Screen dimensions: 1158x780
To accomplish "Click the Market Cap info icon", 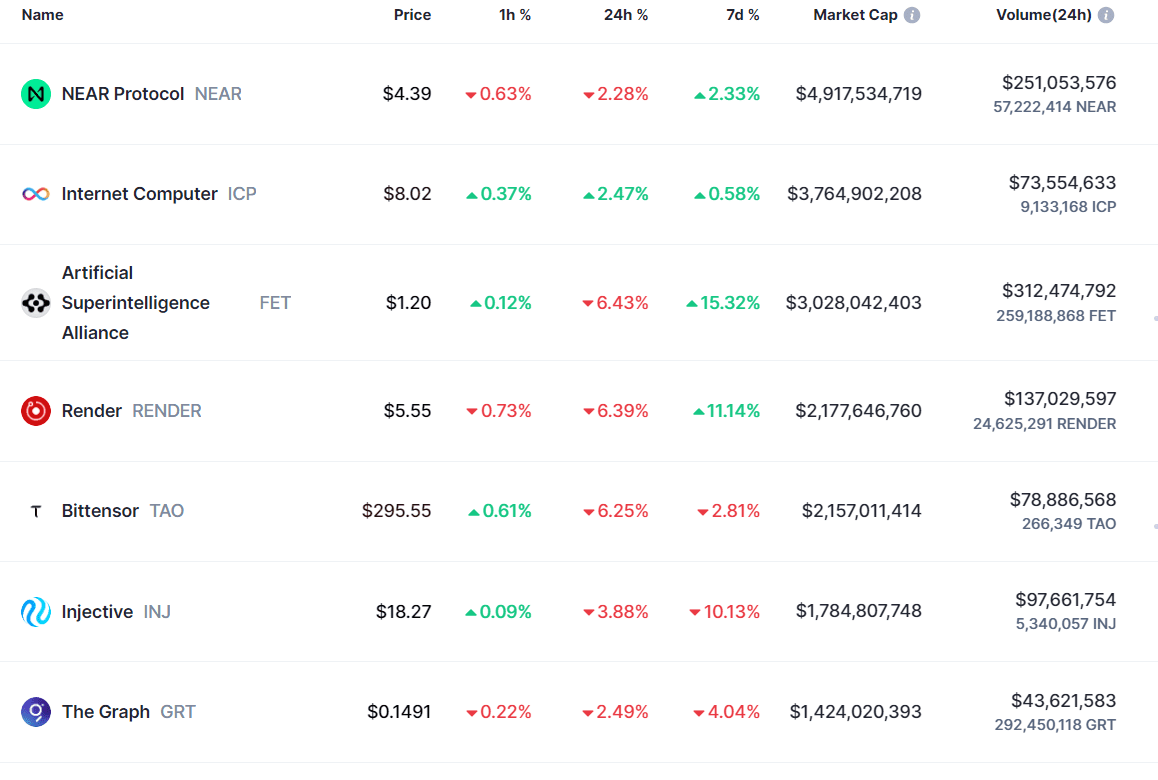I will (x=912, y=15).
